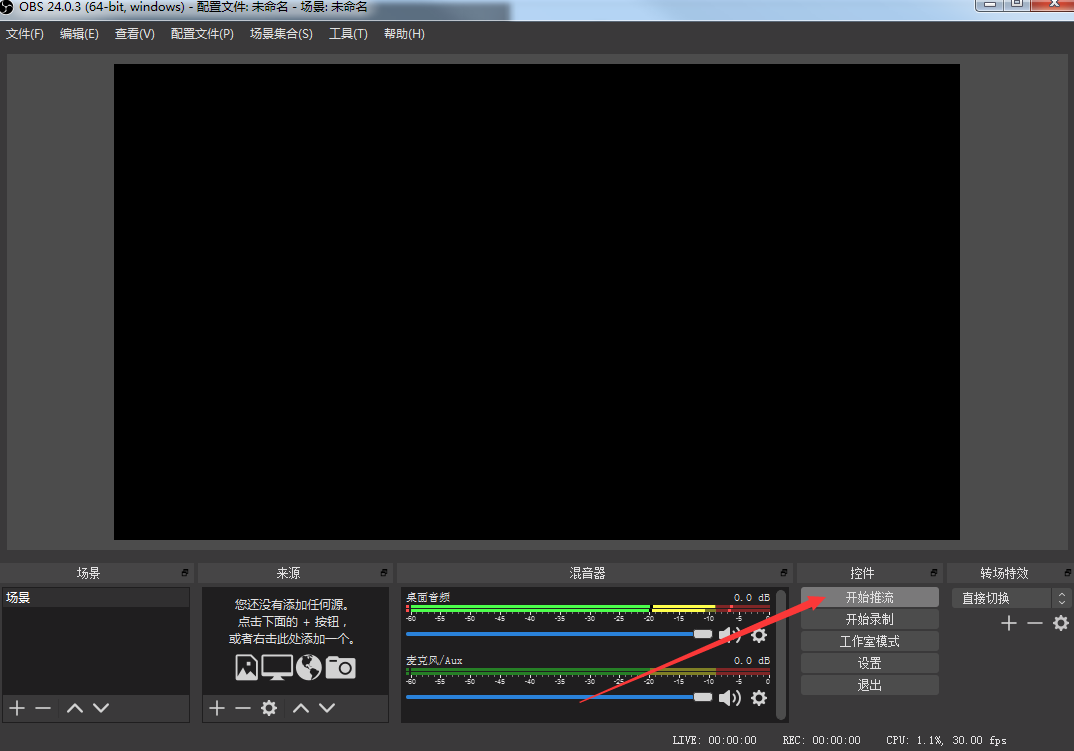Pop out the 转场特效 dock panel

[1068, 573]
